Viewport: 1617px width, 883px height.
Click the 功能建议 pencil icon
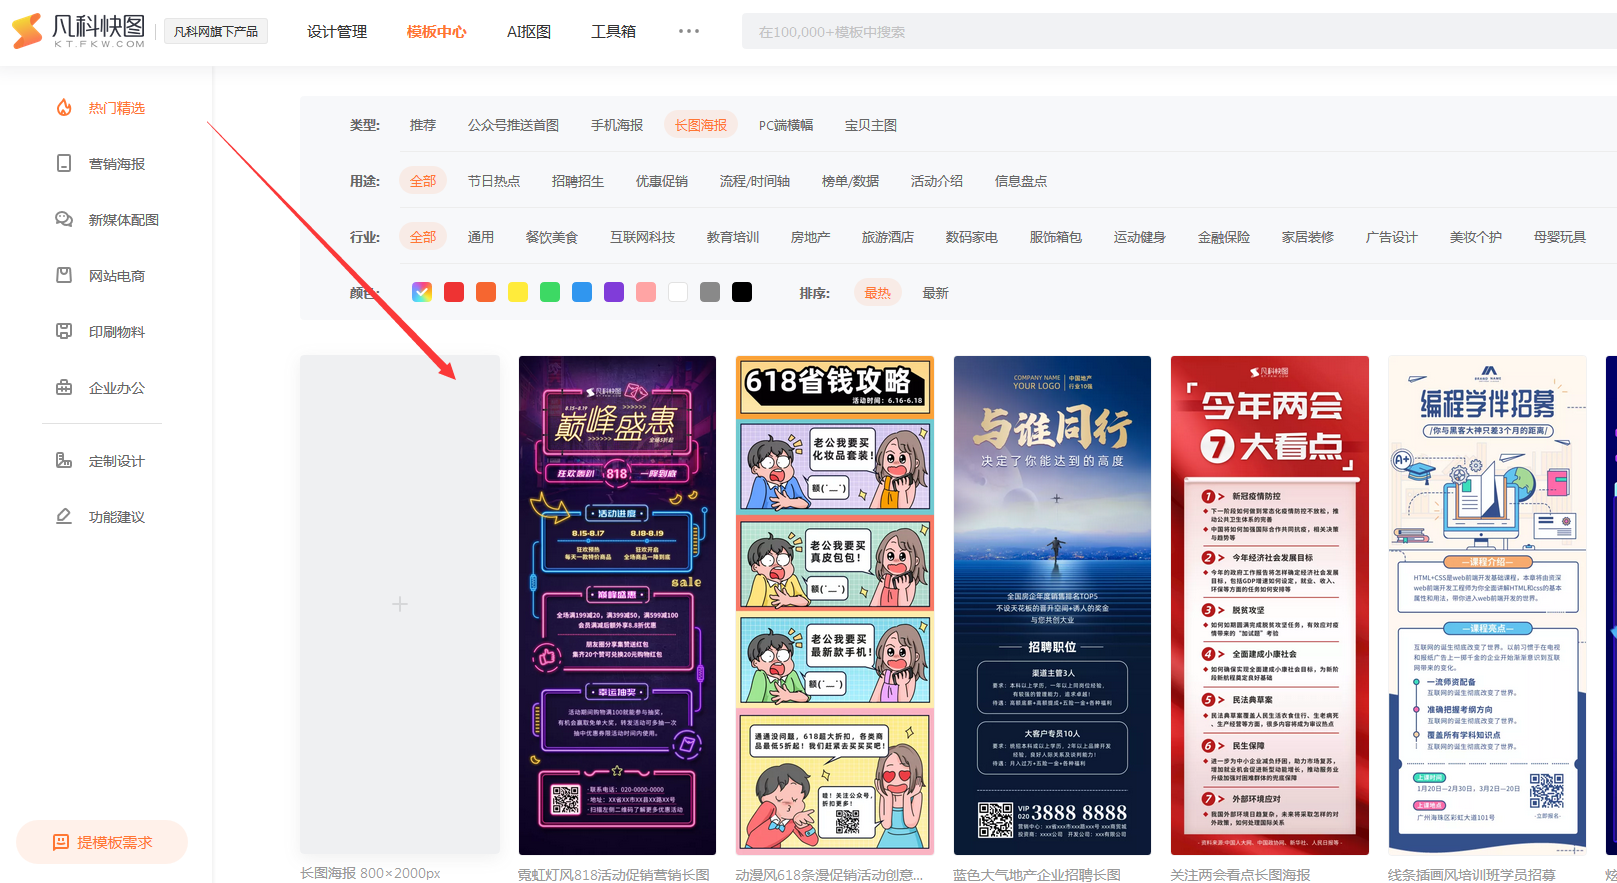(x=64, y=517)
